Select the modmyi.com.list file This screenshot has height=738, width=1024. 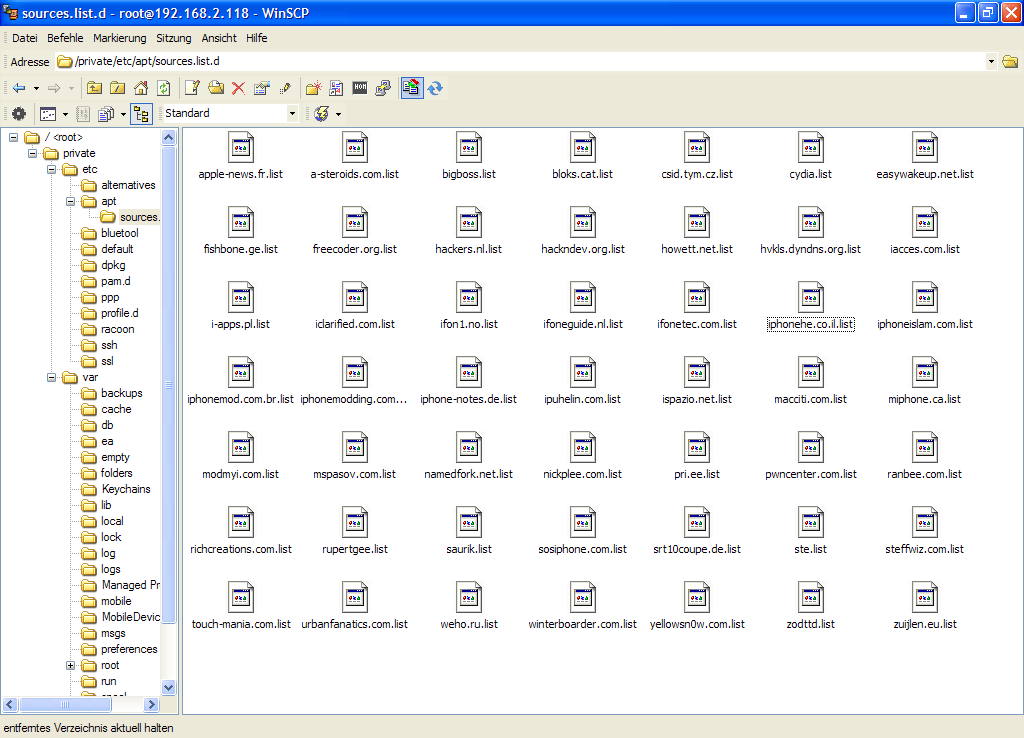[240, 457]
